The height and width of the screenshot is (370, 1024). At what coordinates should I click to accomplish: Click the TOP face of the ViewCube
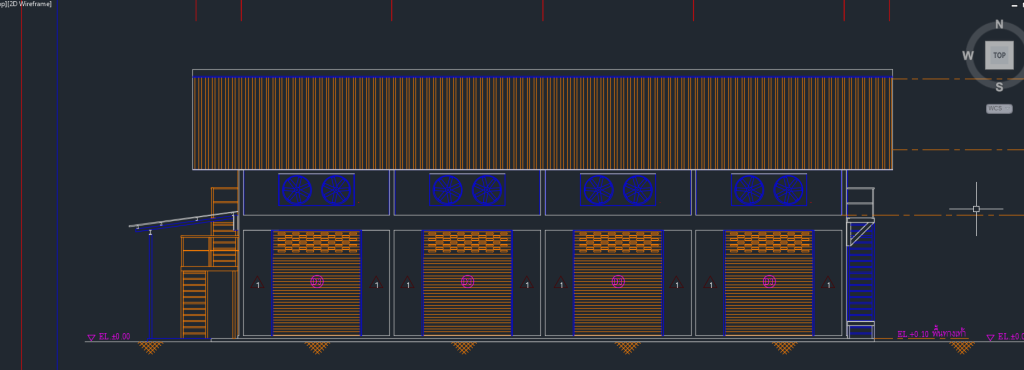coord(999,55)
